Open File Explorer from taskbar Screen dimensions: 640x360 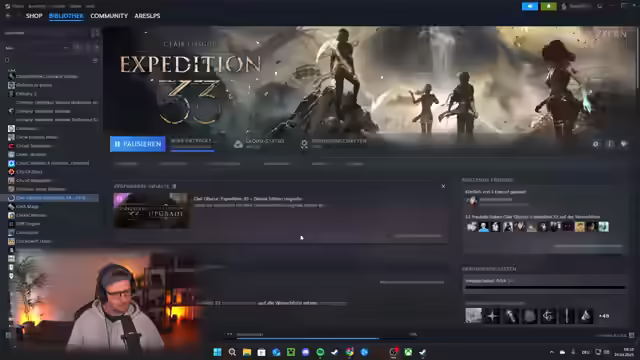247,352
